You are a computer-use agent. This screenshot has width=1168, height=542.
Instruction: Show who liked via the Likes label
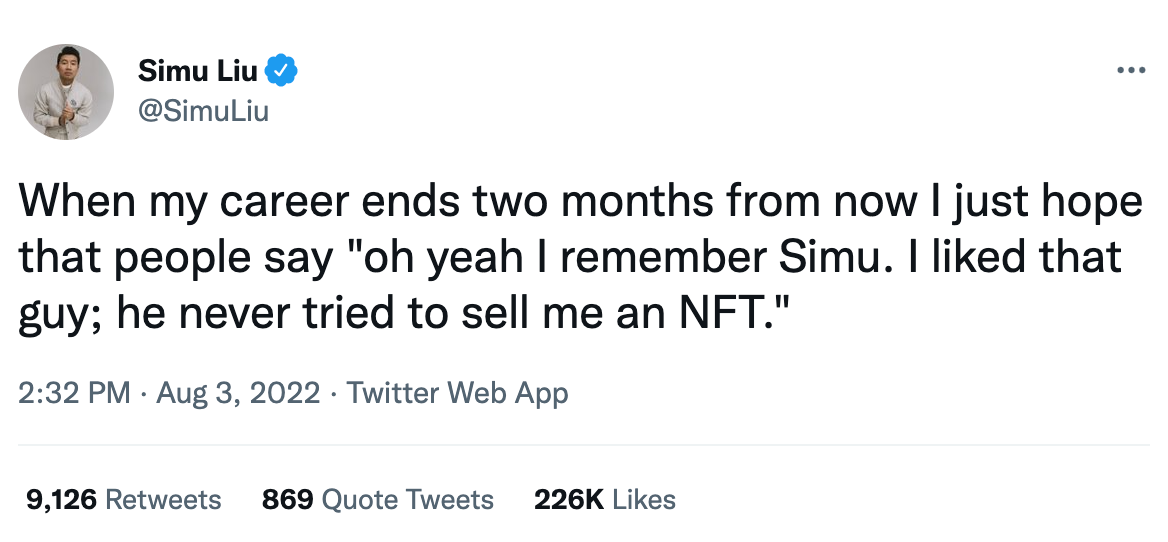[x=645, y=499]
